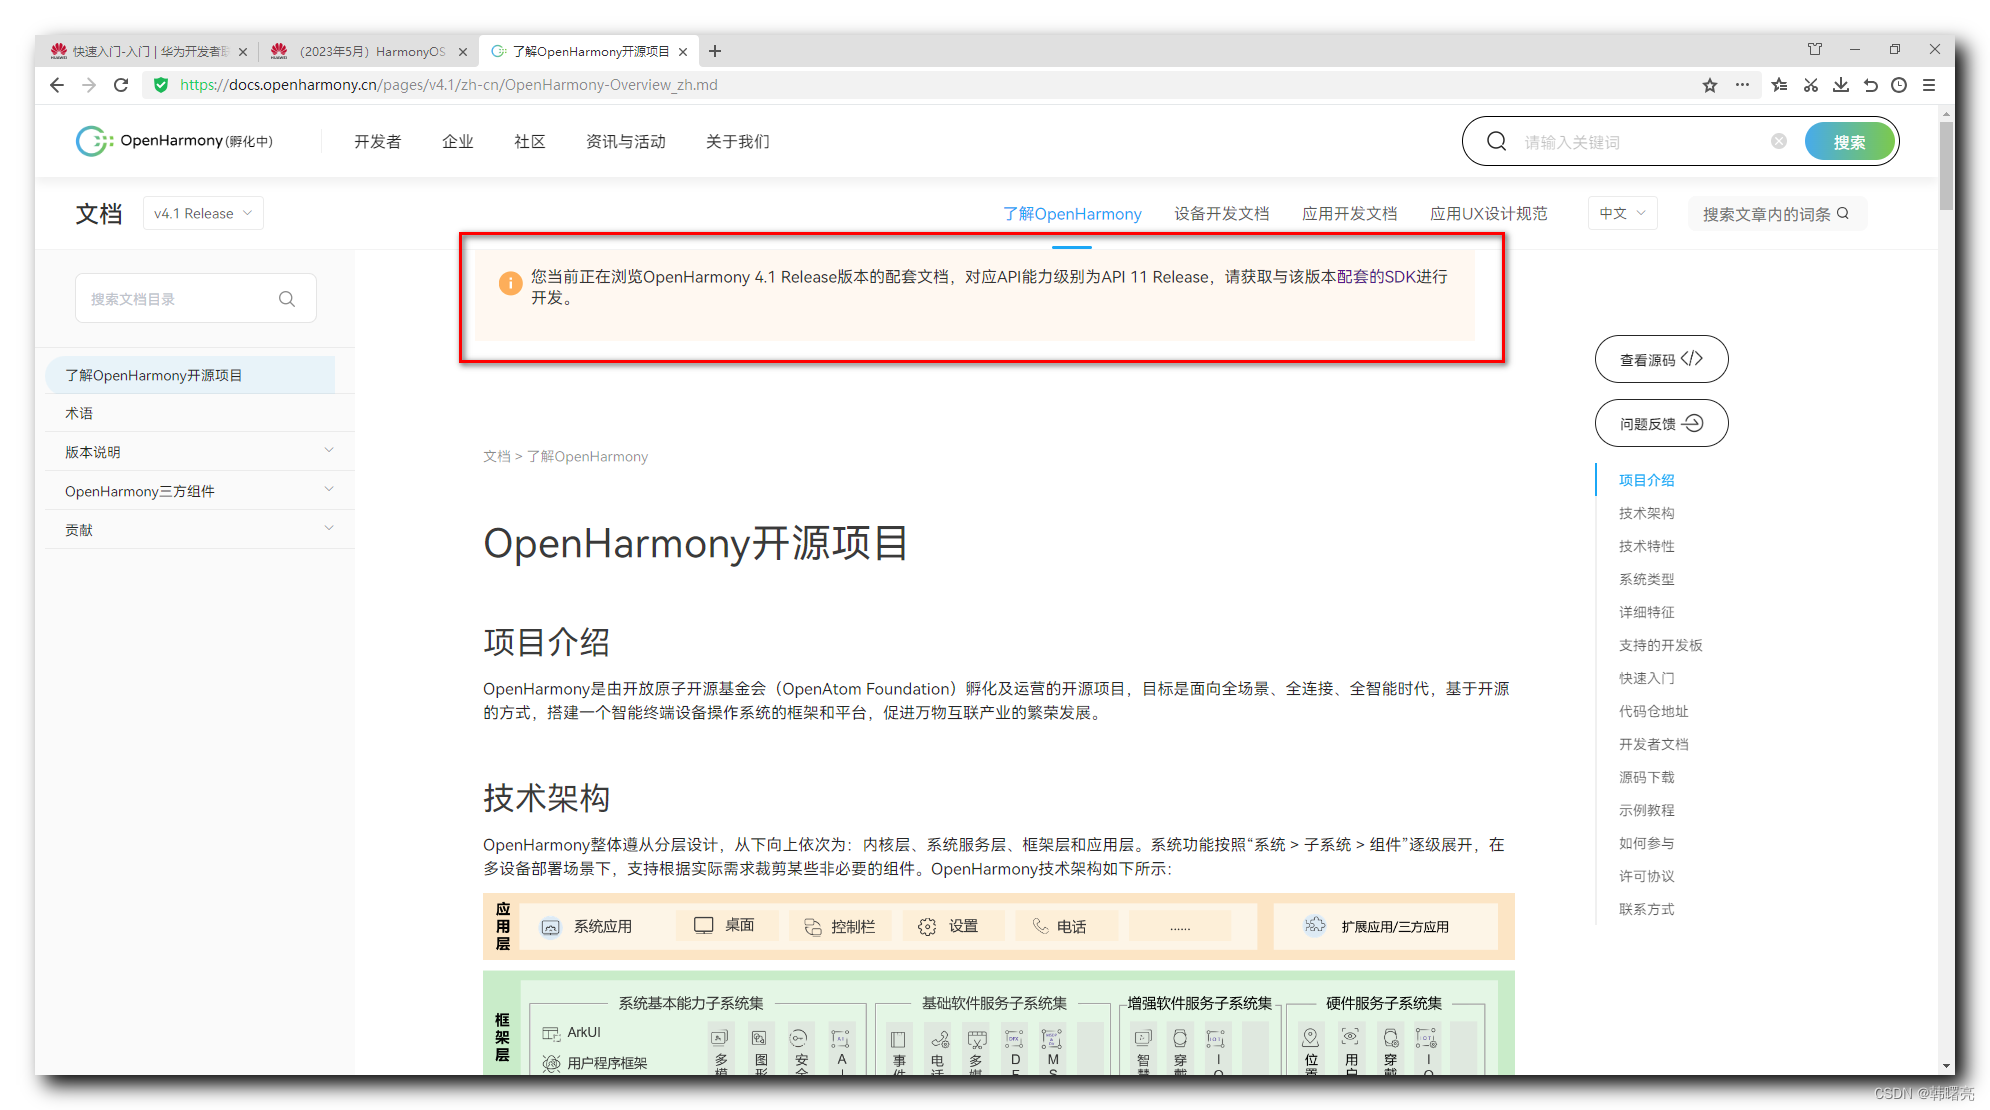This screenshot has height=1110, width=1990.
Task: Expand the 版本说明 sidebar section
Action: coord(329,451)
